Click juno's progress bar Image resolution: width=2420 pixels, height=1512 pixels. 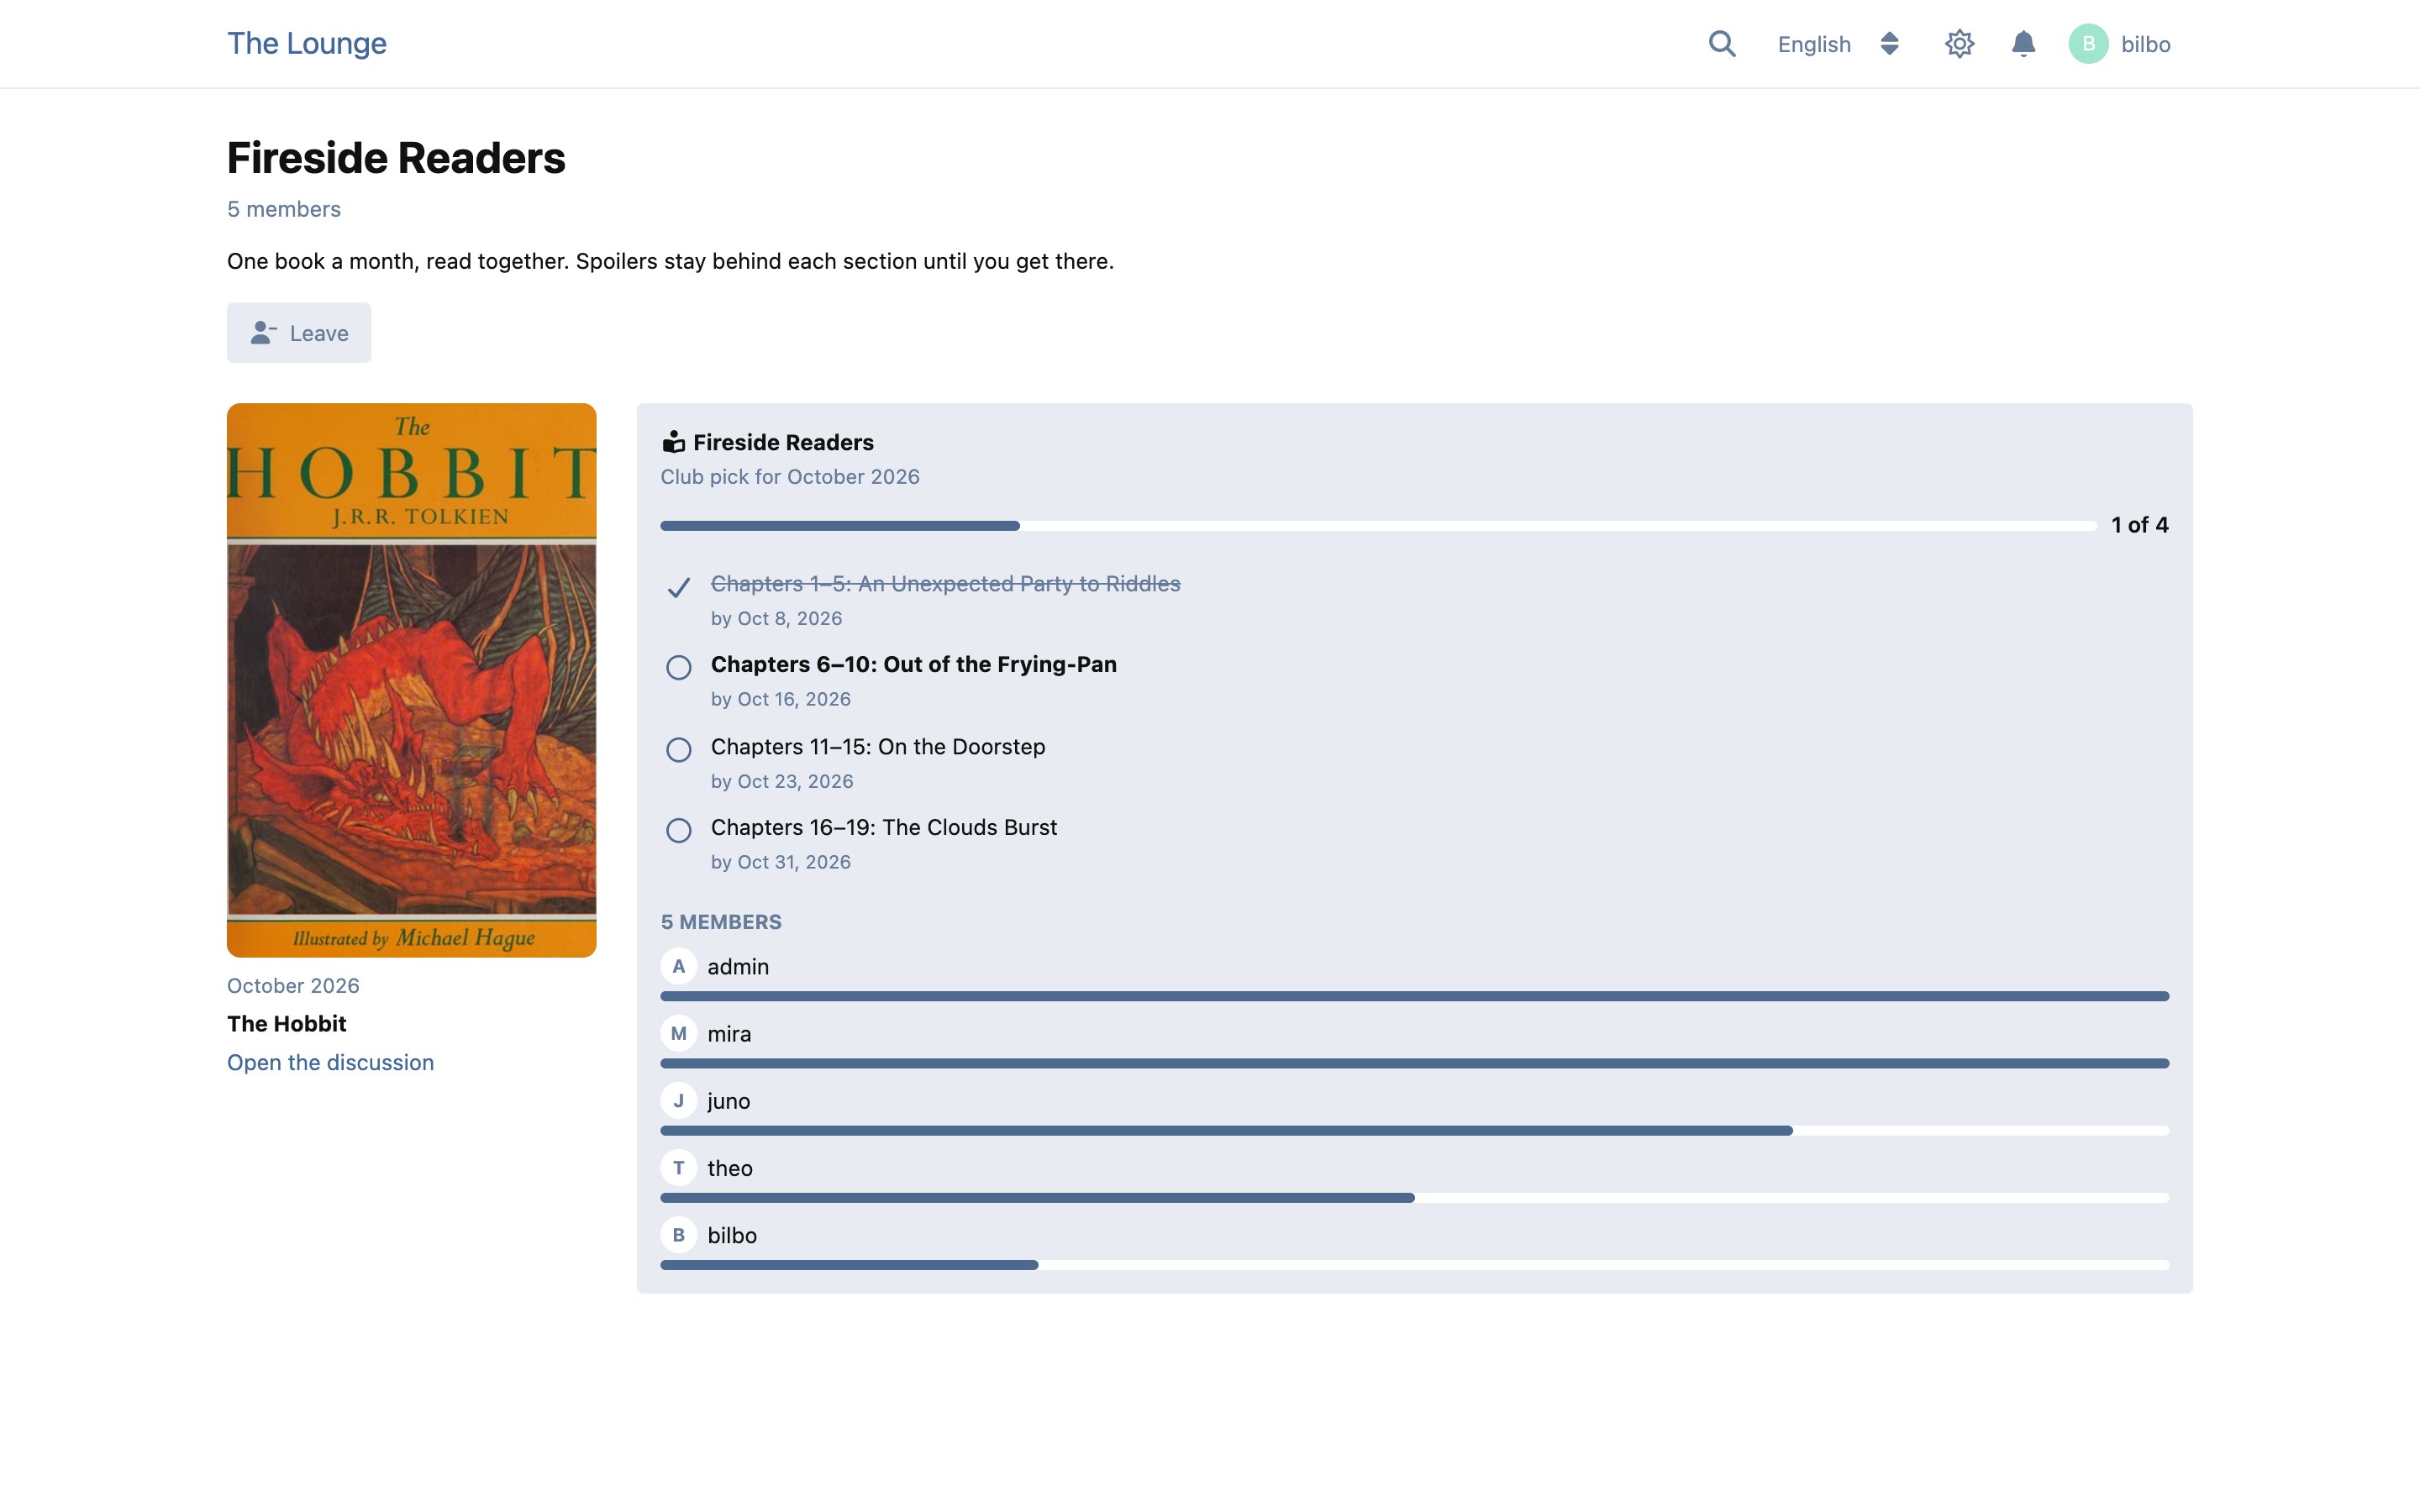[x=1414, y=1130]
